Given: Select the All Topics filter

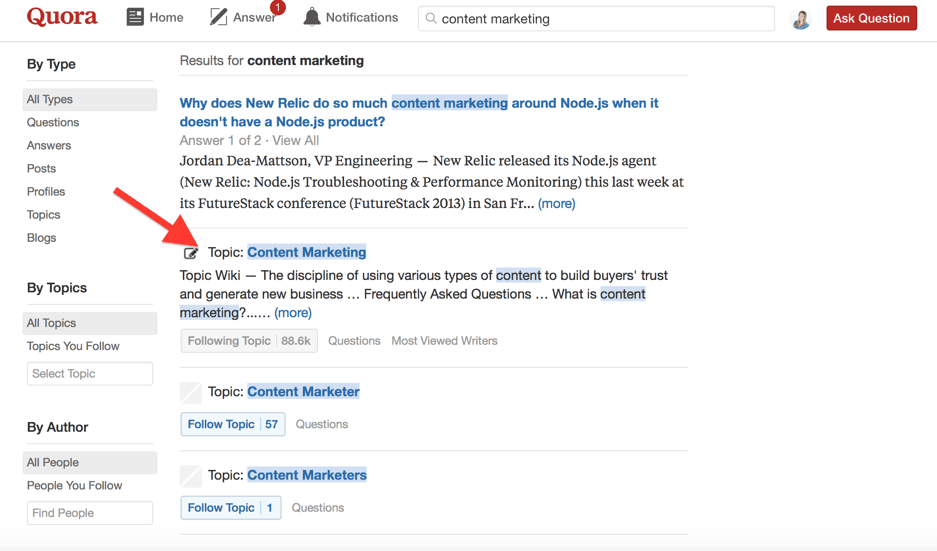Looking at the screenshot, I should click(90, 323).
